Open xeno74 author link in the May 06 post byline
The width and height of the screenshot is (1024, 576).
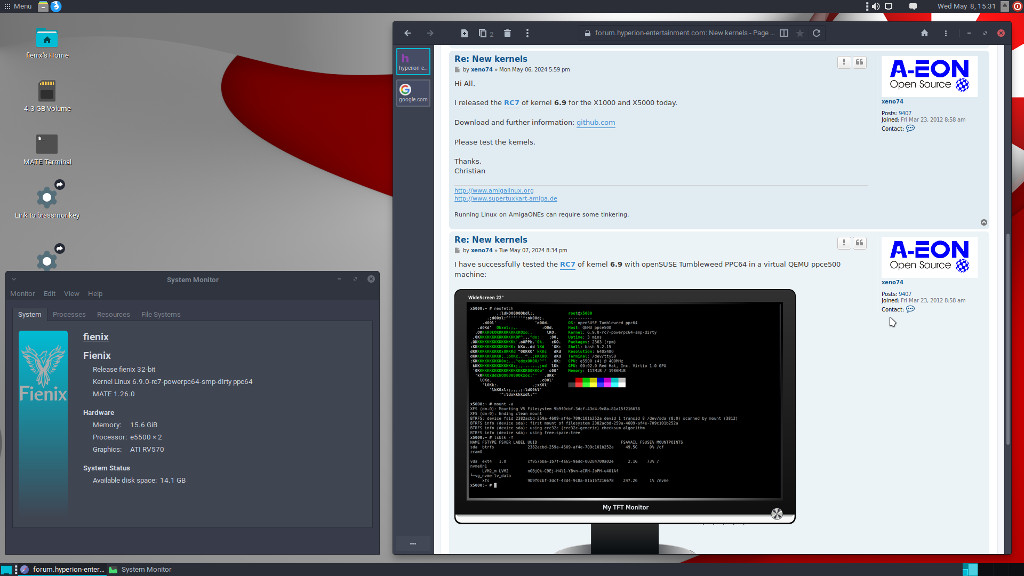(x=481, y=69)
